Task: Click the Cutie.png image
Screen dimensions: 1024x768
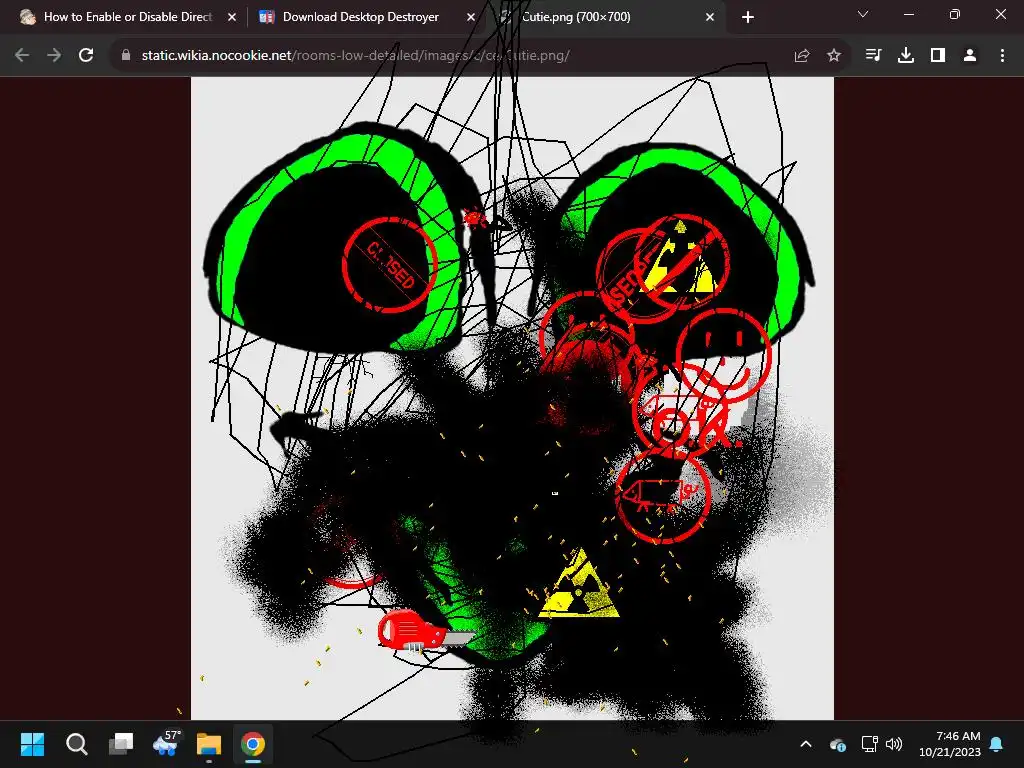Action: tap(512, 398)
